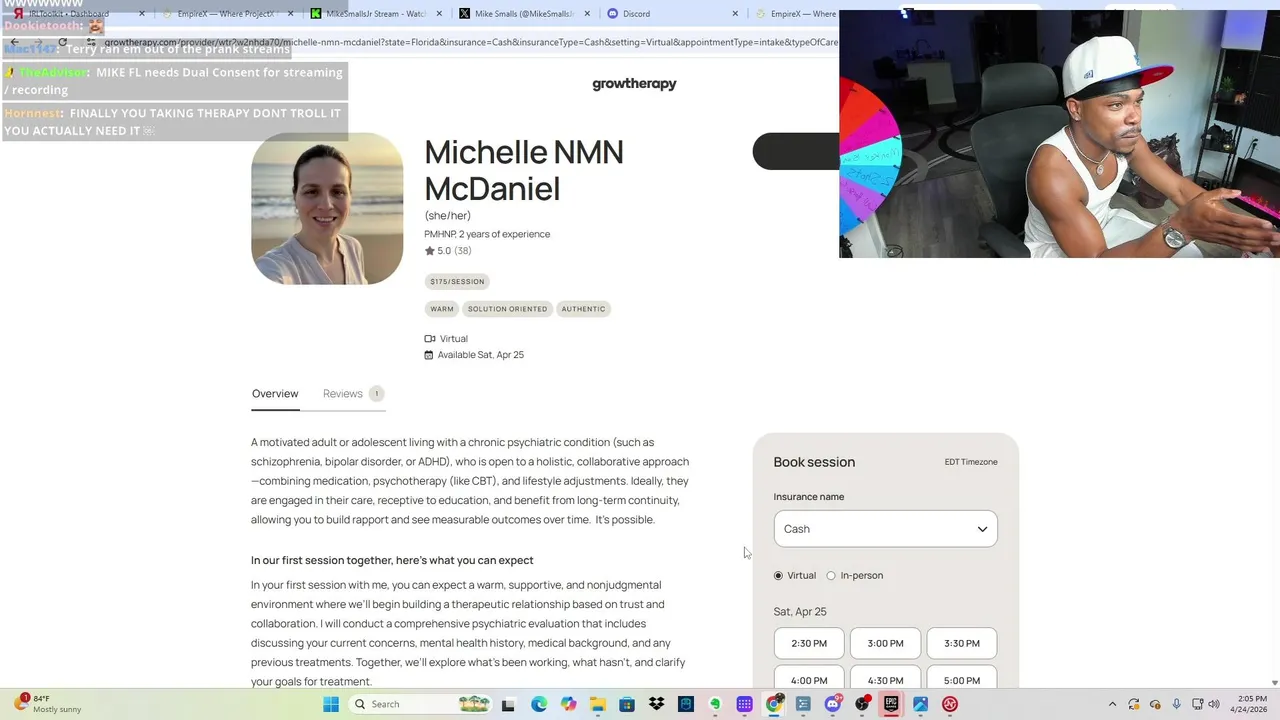Select the In-person radio option
This screenshot has width=1280, height=720.
tap(830, 576)
